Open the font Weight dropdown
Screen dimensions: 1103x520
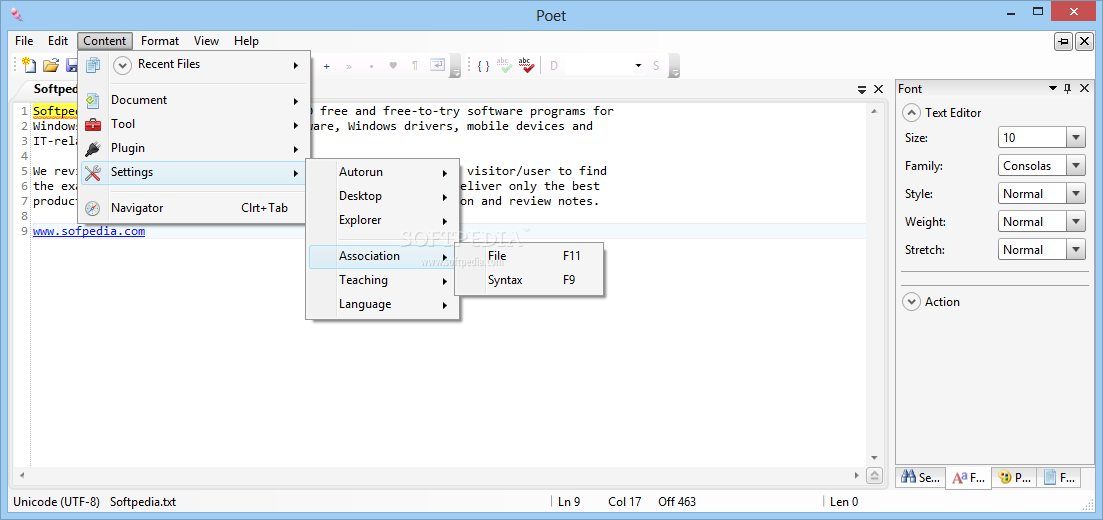click(1076, 222)
